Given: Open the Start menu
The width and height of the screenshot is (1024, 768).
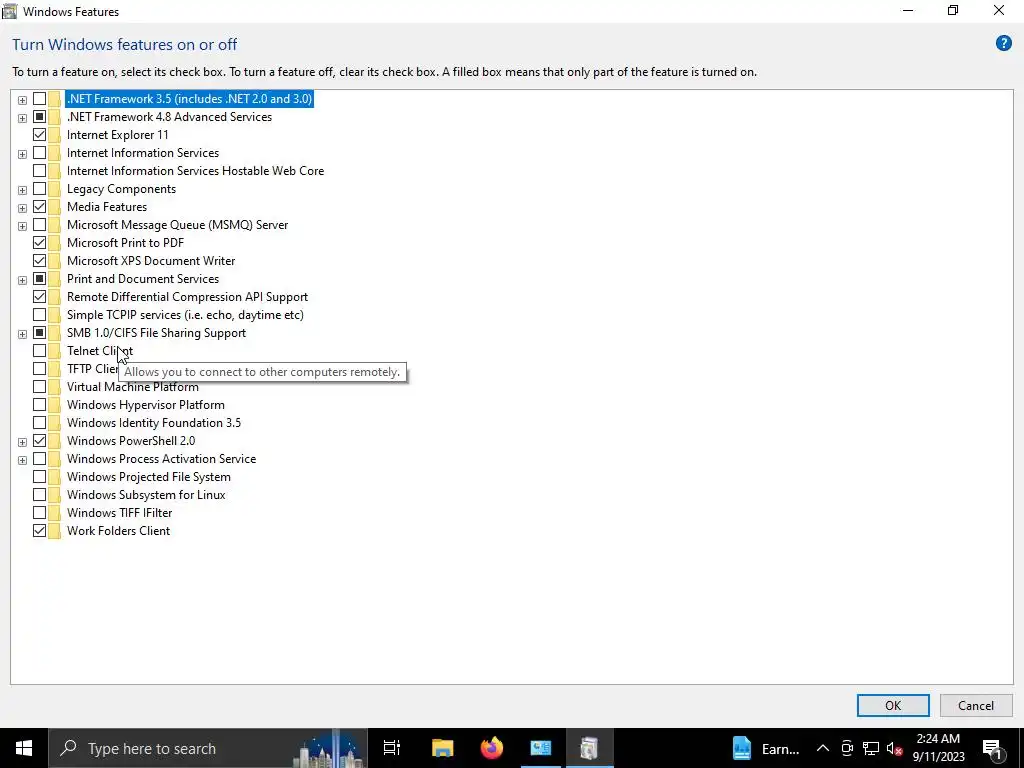Looking at the screenshot, I should click(x=24, y=748).
